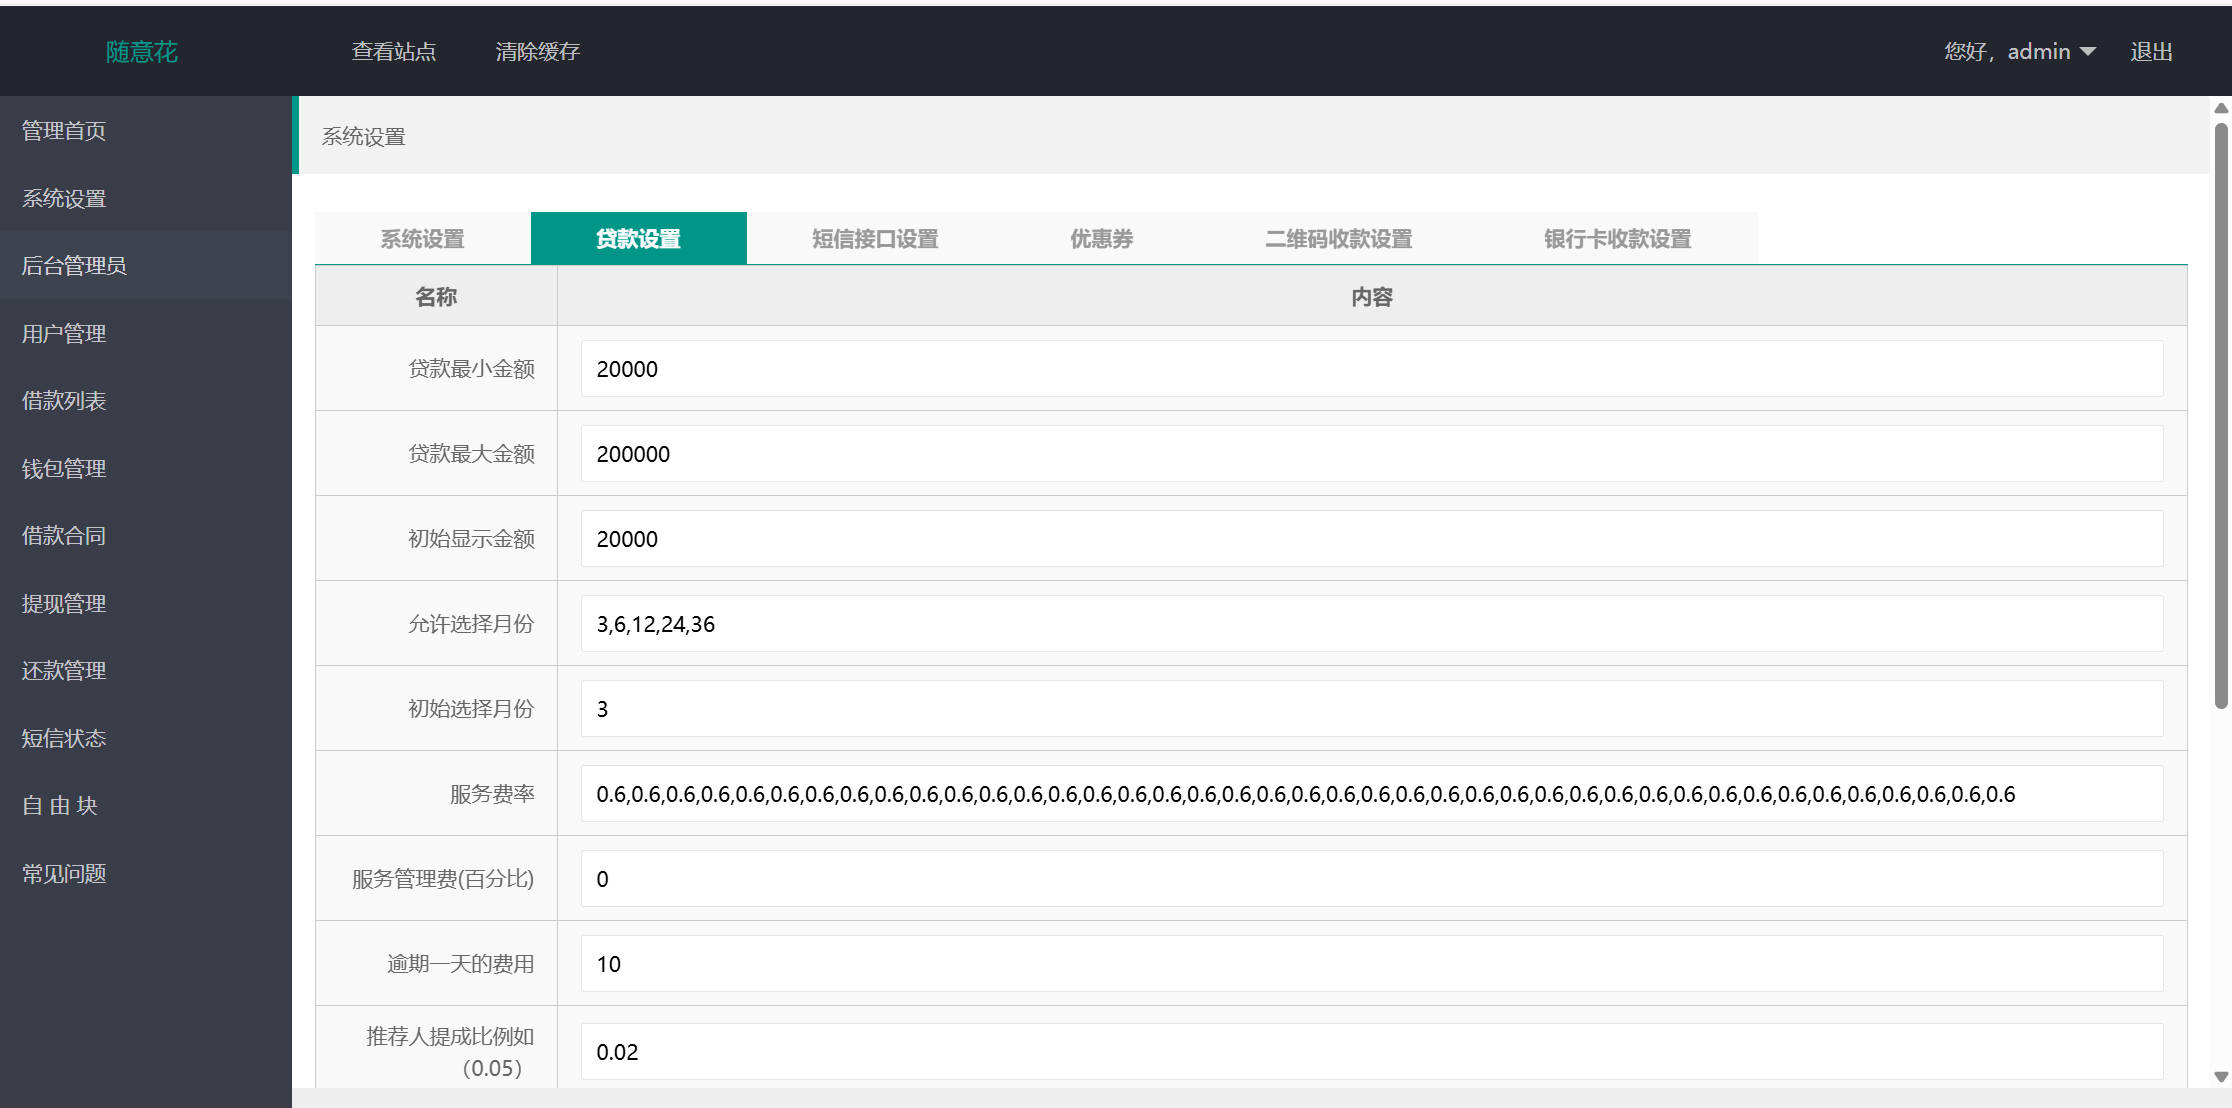Open 用户管理 in the sidebar
This screenshot has width=2232, height=1108.
pos(64,334)
